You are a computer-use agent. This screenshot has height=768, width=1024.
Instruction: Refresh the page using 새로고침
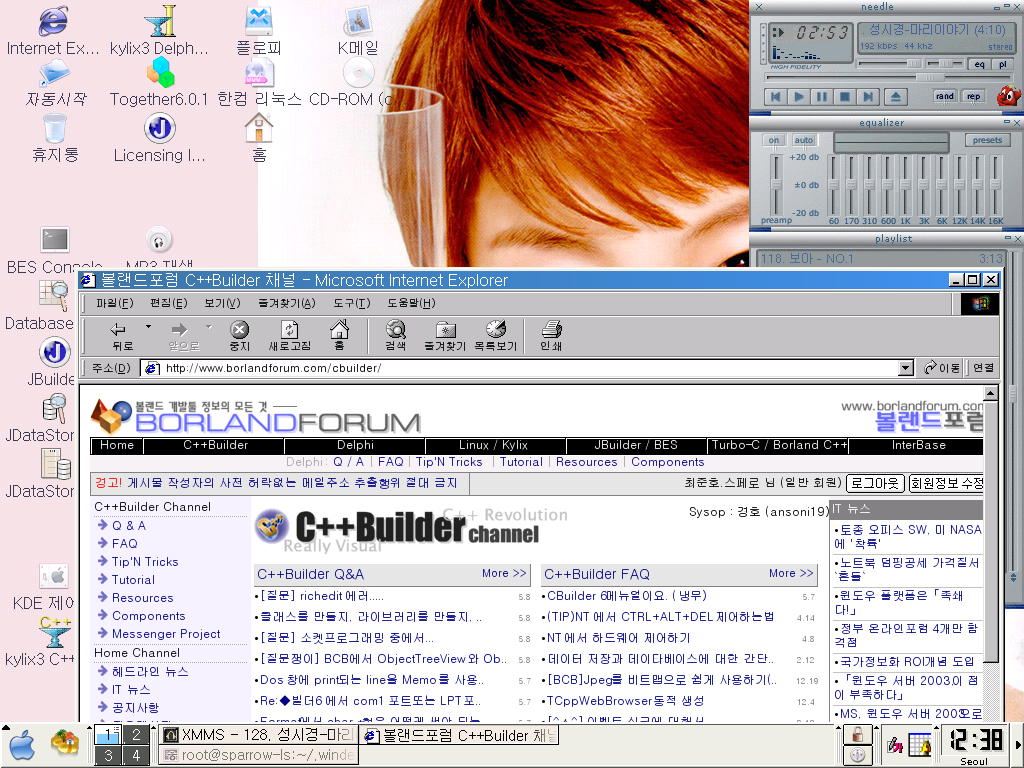click(290, 336)
